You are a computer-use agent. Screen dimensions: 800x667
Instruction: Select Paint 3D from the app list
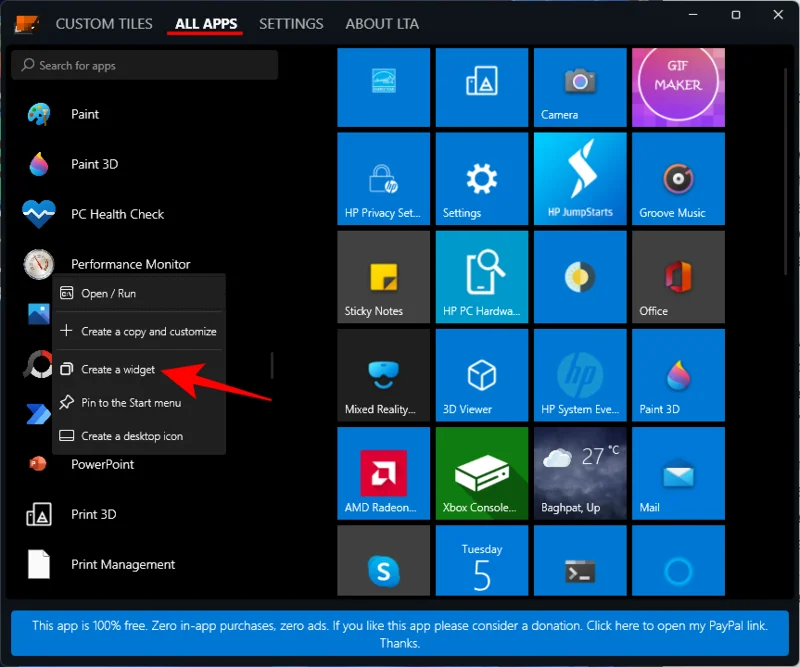pyautogui.click(x=94, y=164)
